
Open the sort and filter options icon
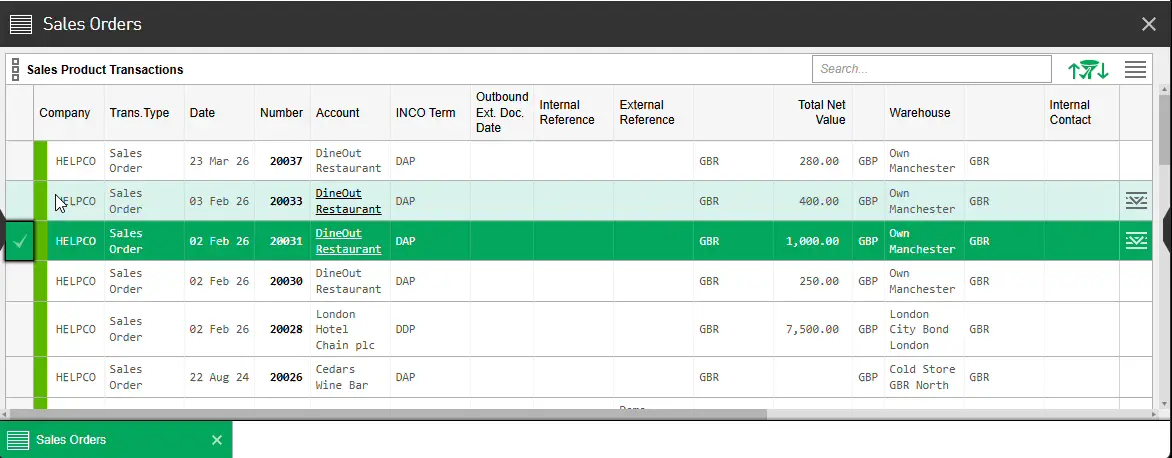pos(1089,69)
